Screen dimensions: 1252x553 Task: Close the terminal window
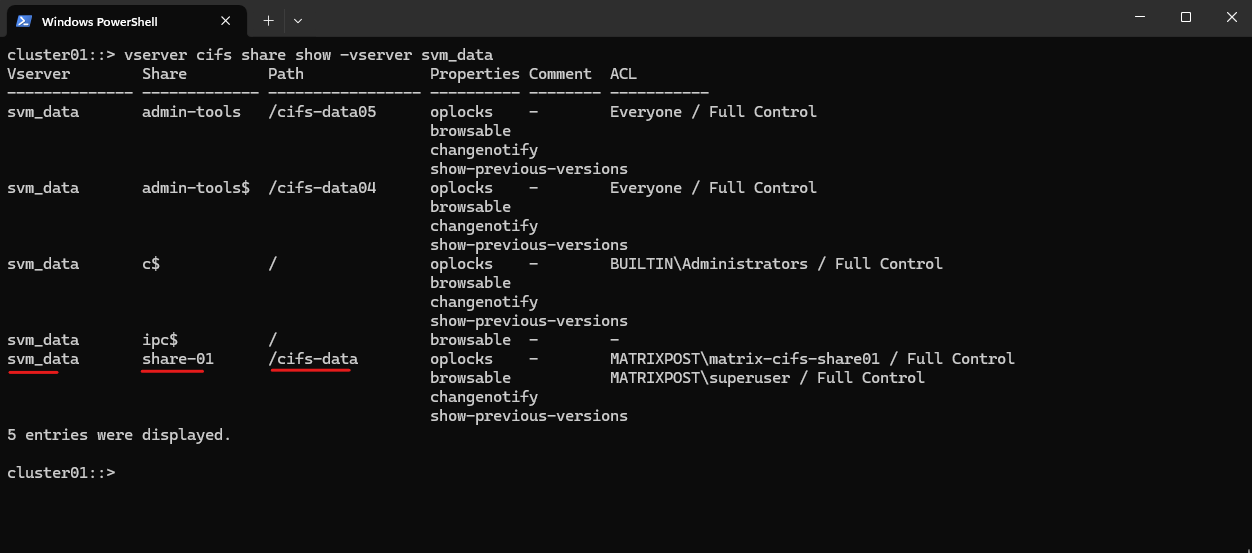point(1231,17)
